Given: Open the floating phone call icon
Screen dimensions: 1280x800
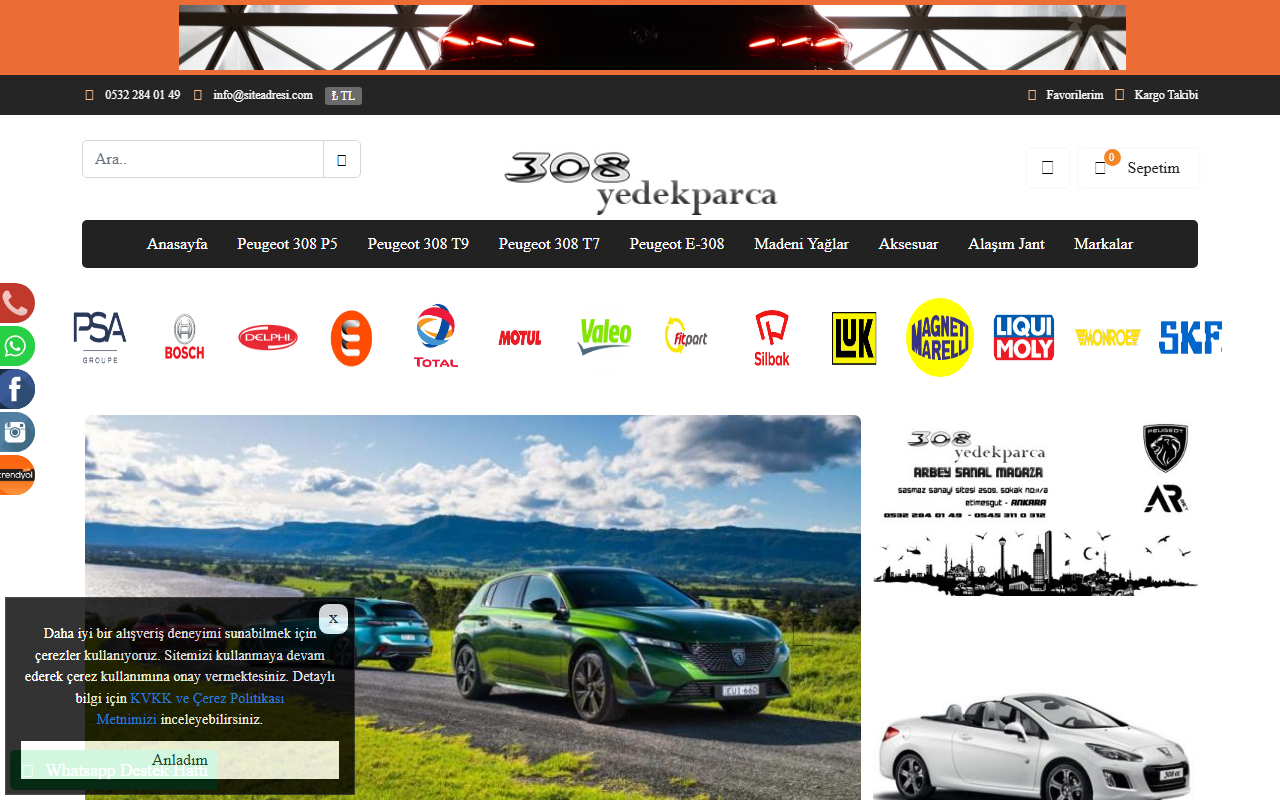Looking at the screenshot, I should coord(15,303).
